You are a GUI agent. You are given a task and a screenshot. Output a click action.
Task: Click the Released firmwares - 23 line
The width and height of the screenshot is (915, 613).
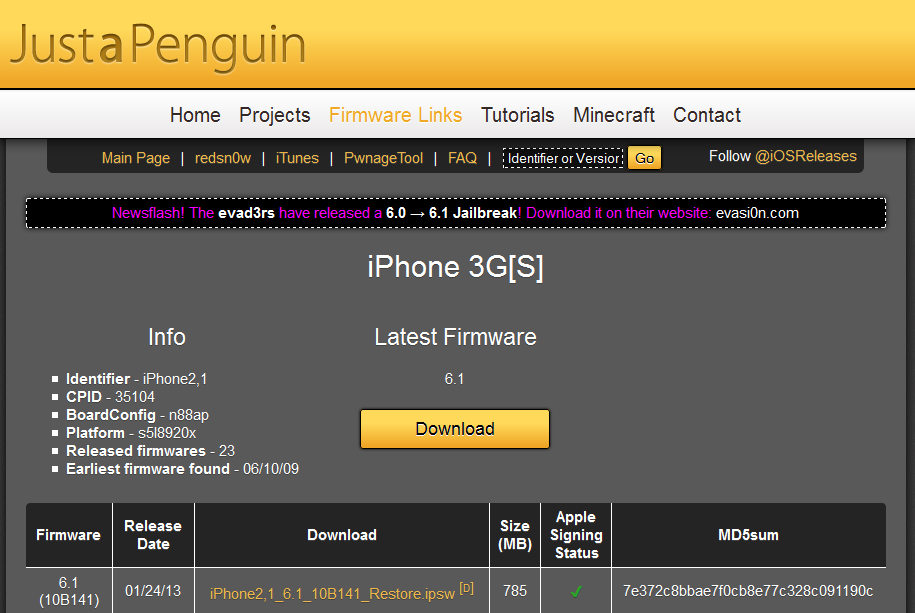click(x=150, y=451)
